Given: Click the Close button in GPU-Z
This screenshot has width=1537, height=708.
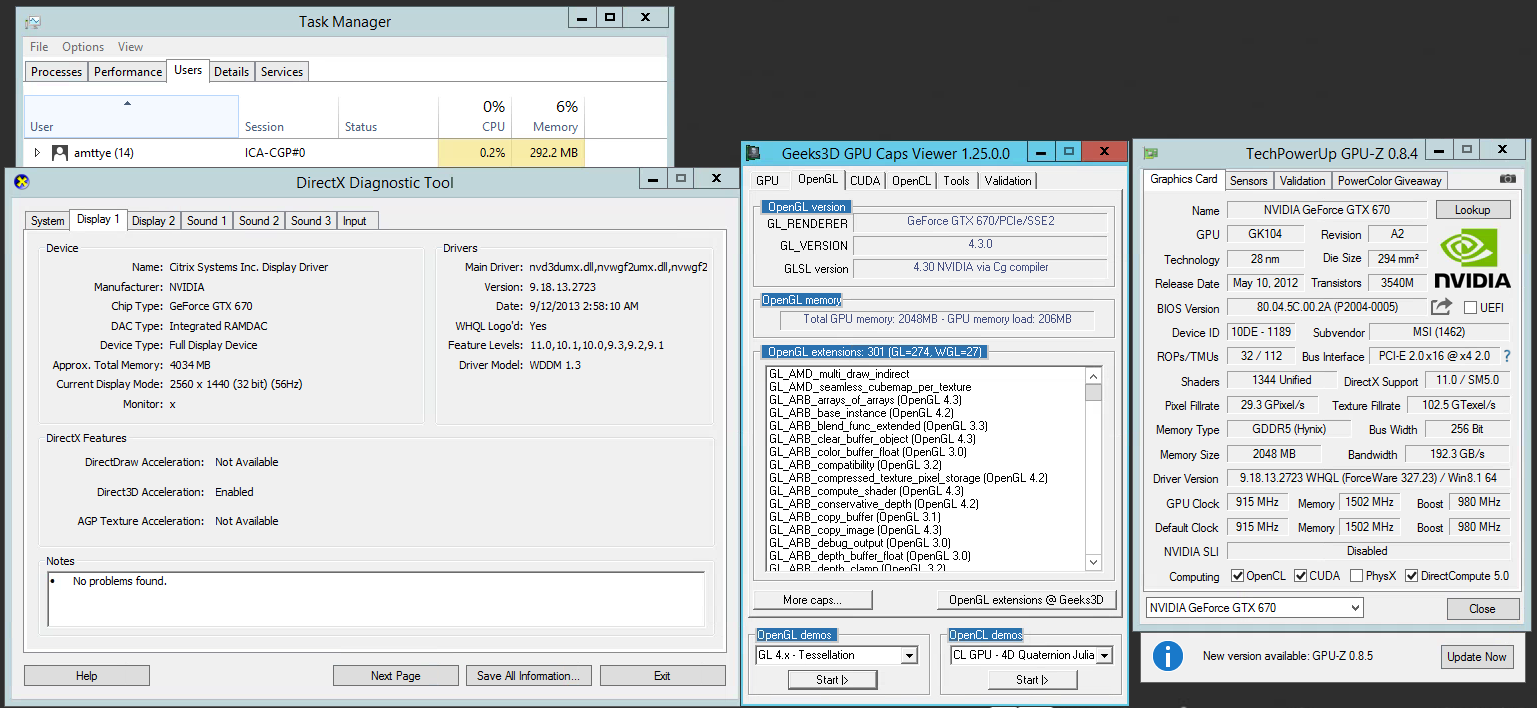Looking at the screenshot, I should (x=1482, y=609).
